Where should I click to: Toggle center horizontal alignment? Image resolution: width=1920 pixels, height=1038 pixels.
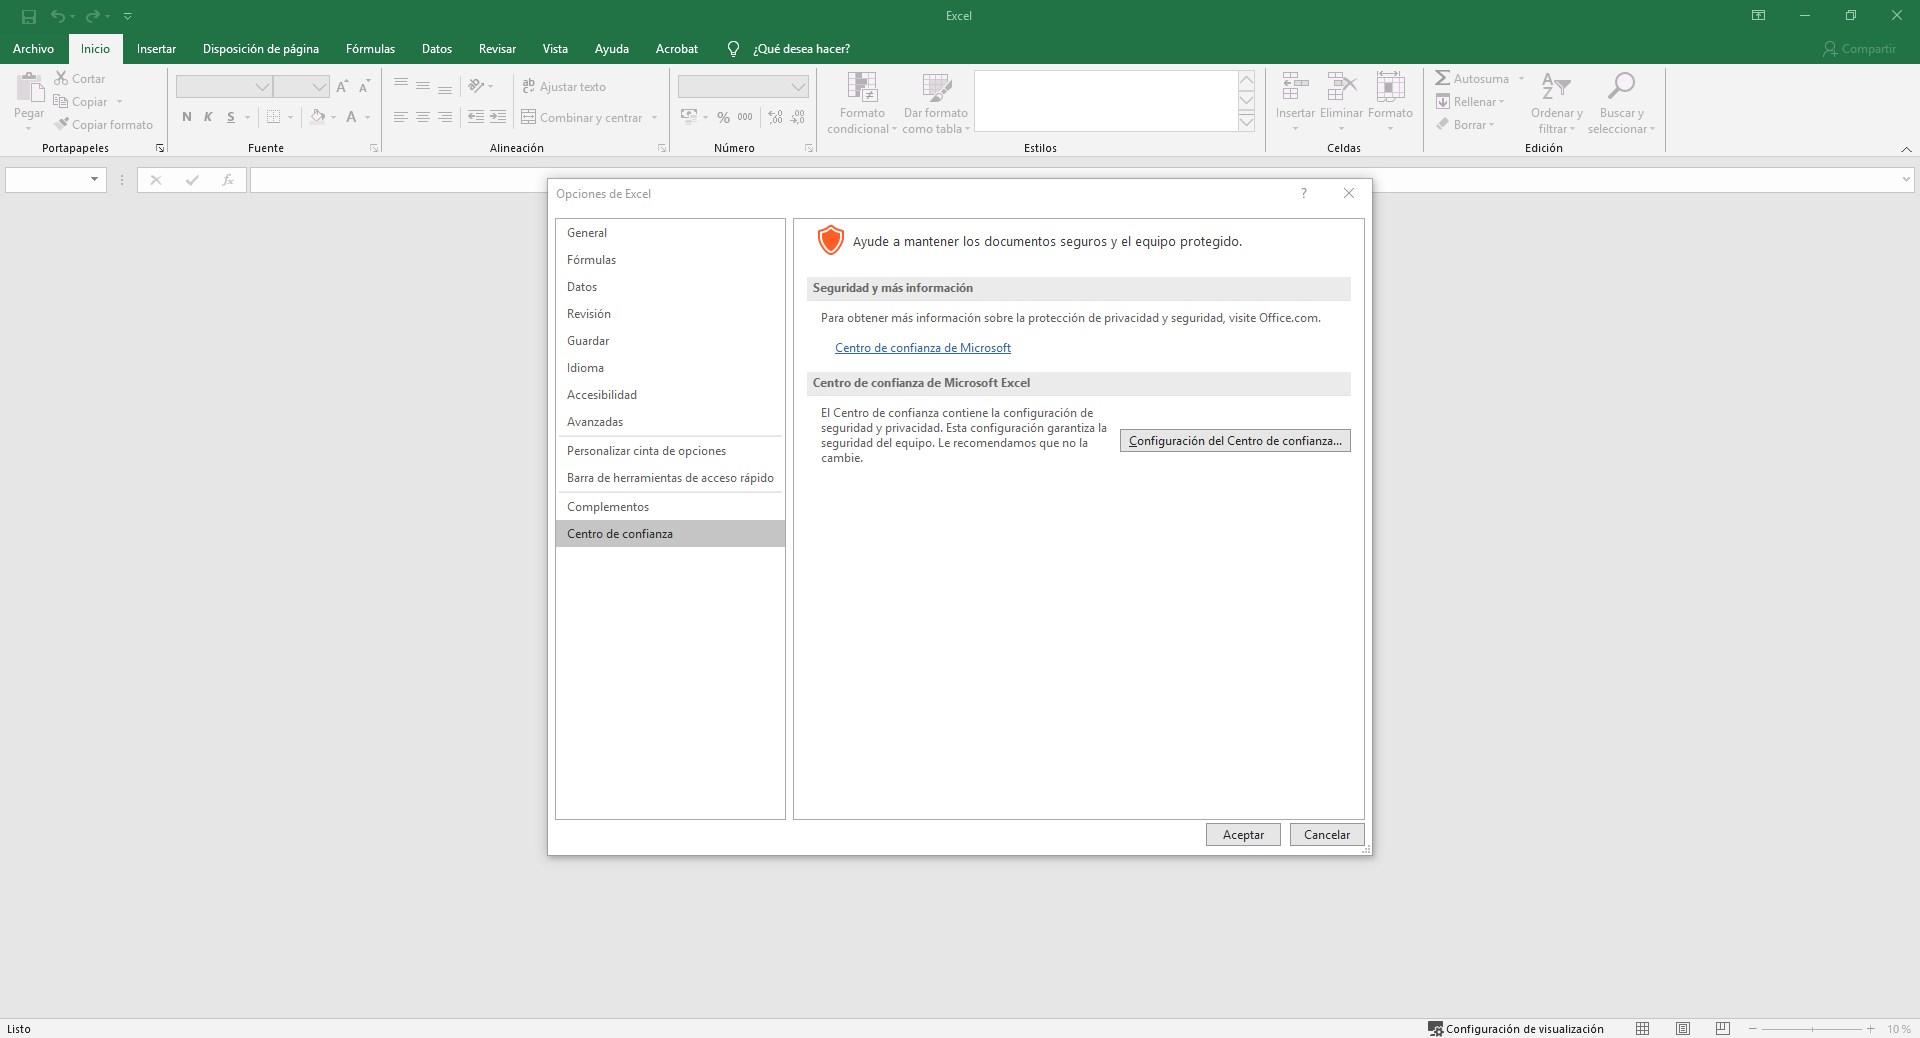click(x=422, y=117)
